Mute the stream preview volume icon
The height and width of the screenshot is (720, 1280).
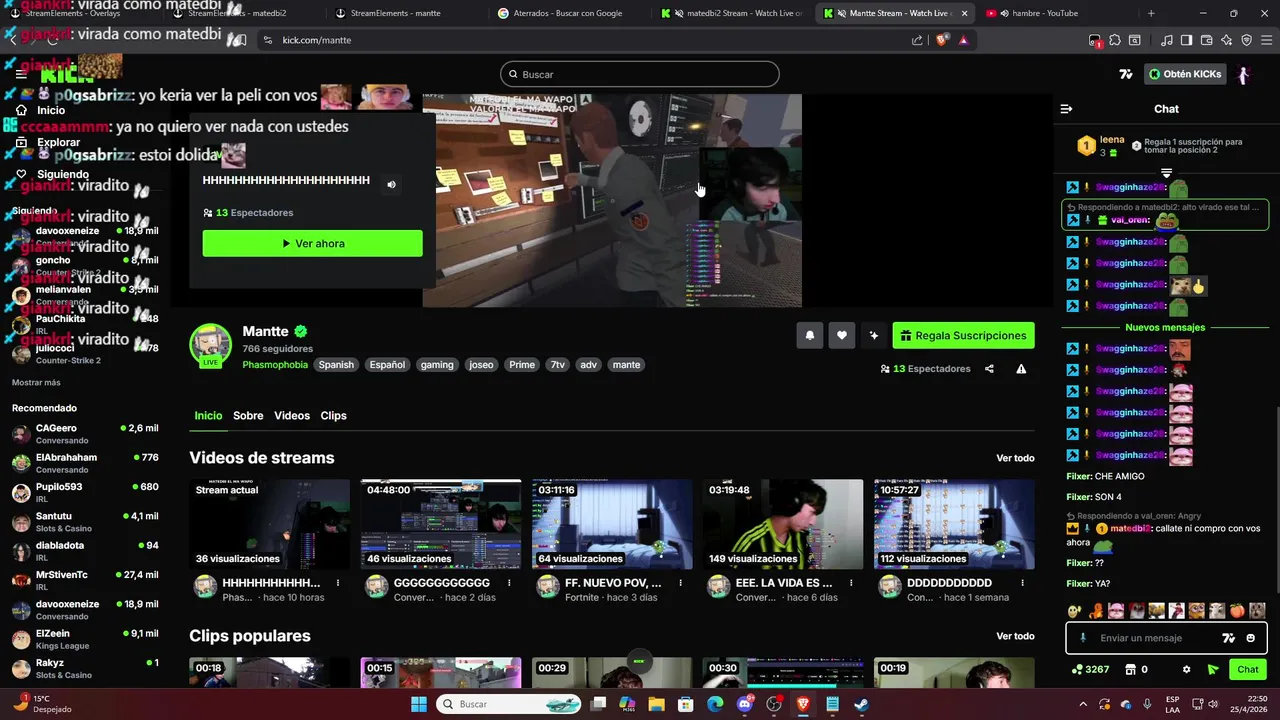tap(391, 184)
